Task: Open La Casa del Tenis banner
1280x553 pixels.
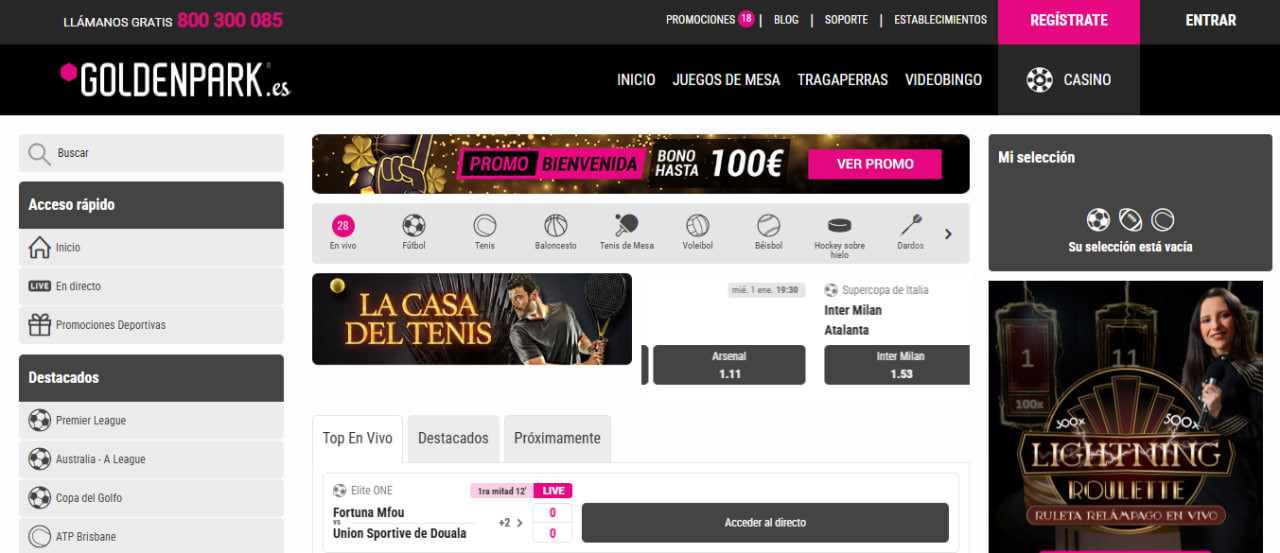Action: [x=472, y=319]
